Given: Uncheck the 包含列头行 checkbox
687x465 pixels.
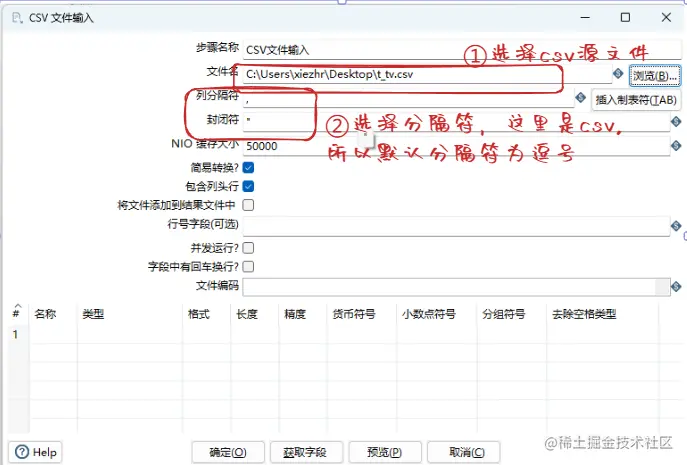Looking at the screenshot, I should click(248, 186).
